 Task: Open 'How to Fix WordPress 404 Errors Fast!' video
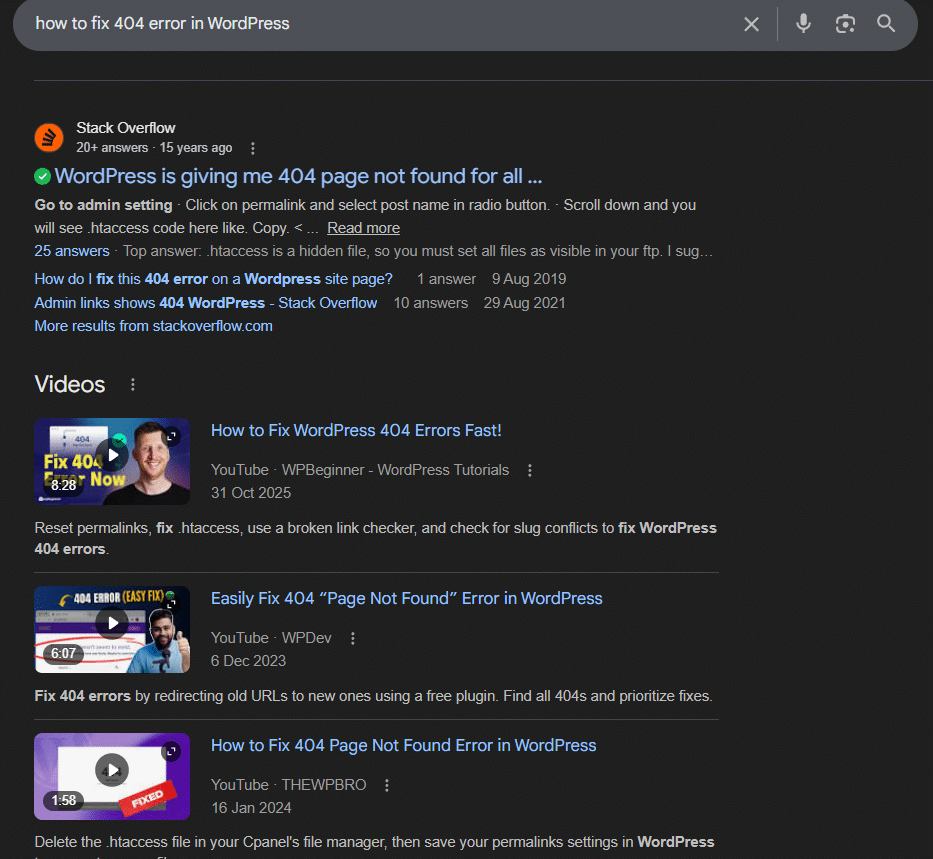coord(356,431)
